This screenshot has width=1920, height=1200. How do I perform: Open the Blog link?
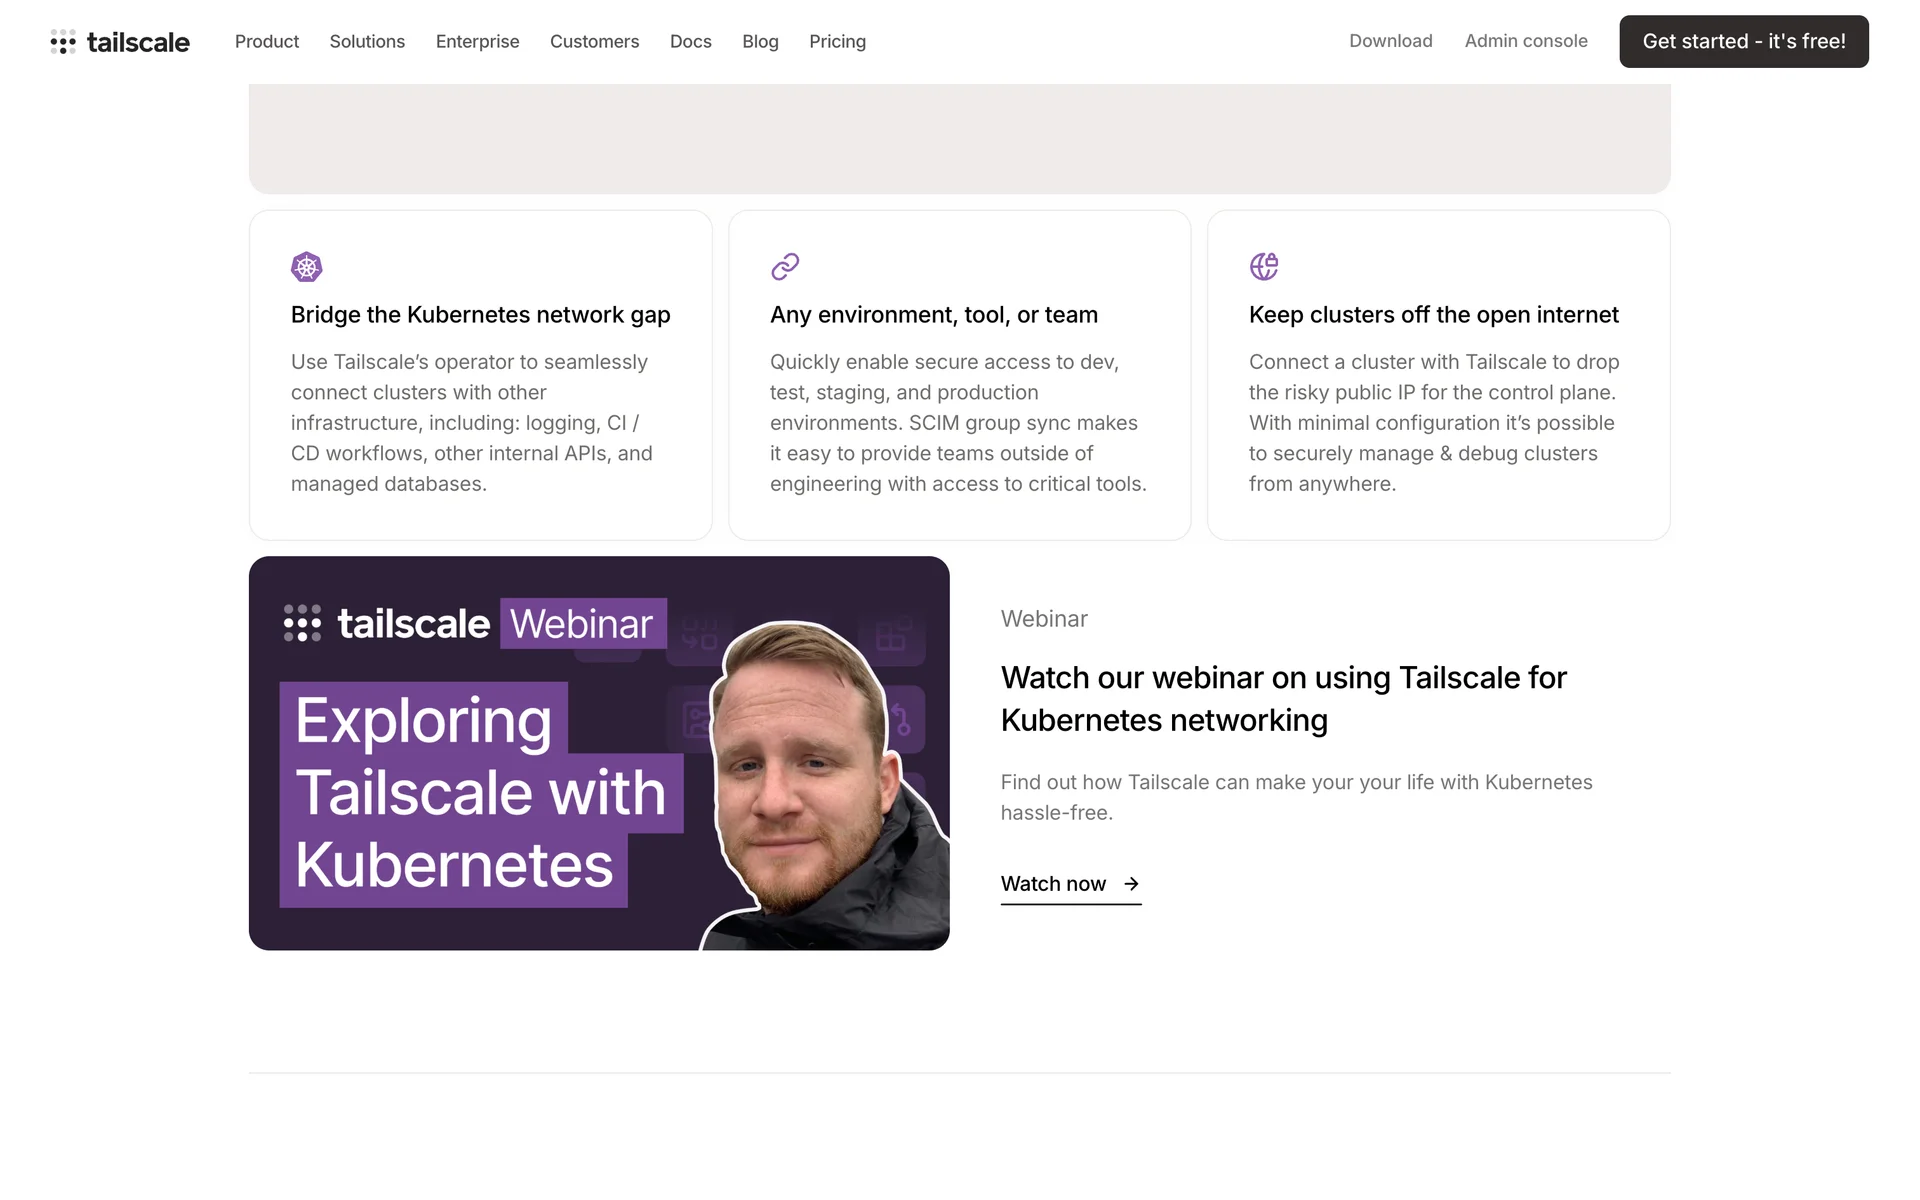coord(760,42)
